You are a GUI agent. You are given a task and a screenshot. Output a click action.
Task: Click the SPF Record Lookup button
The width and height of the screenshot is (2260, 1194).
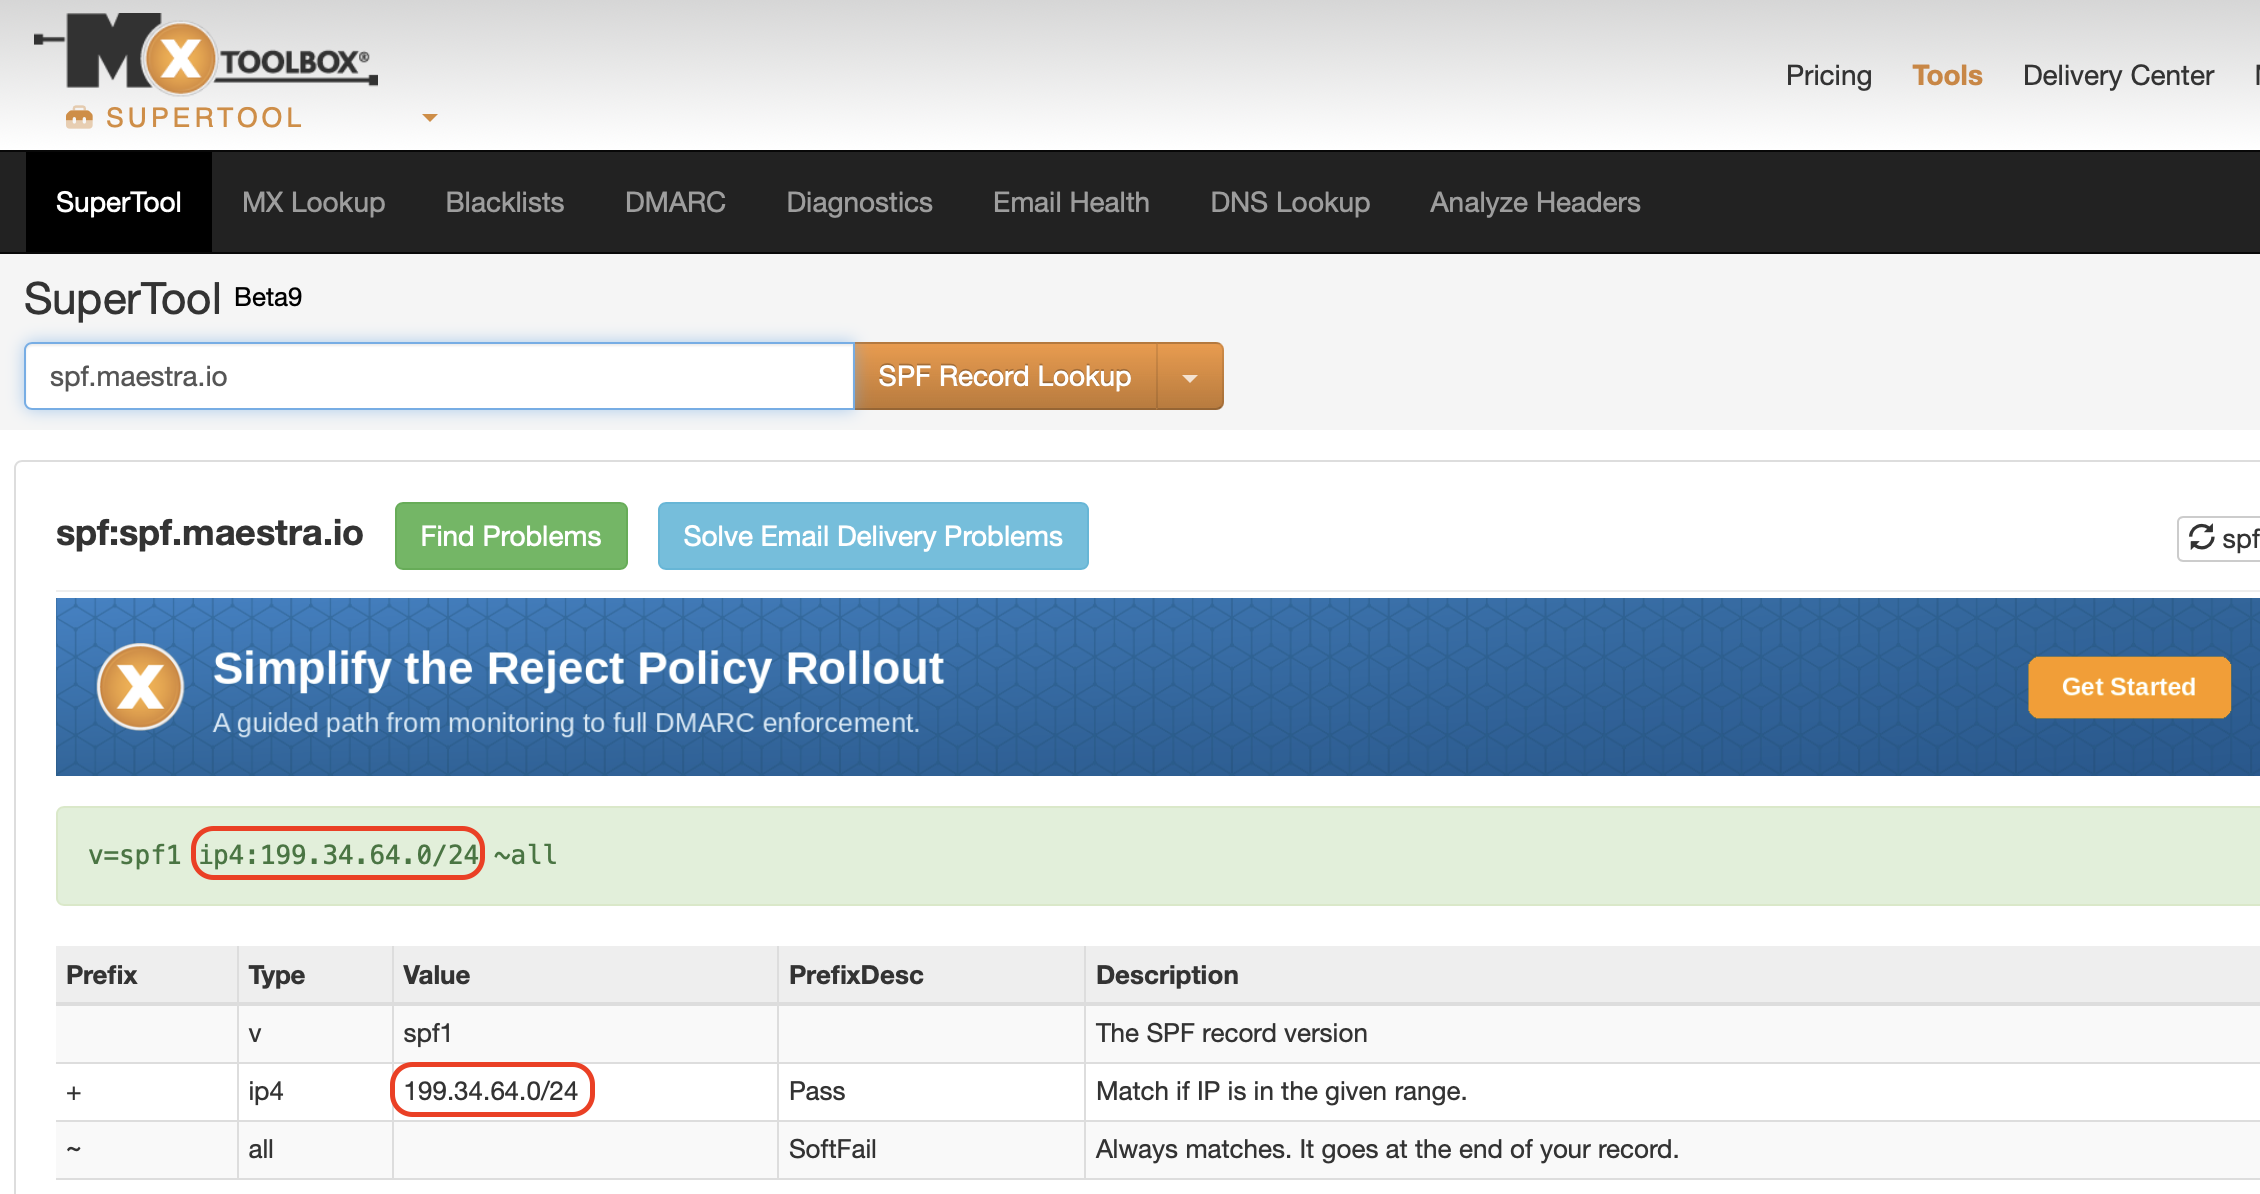pos(1005,377)
